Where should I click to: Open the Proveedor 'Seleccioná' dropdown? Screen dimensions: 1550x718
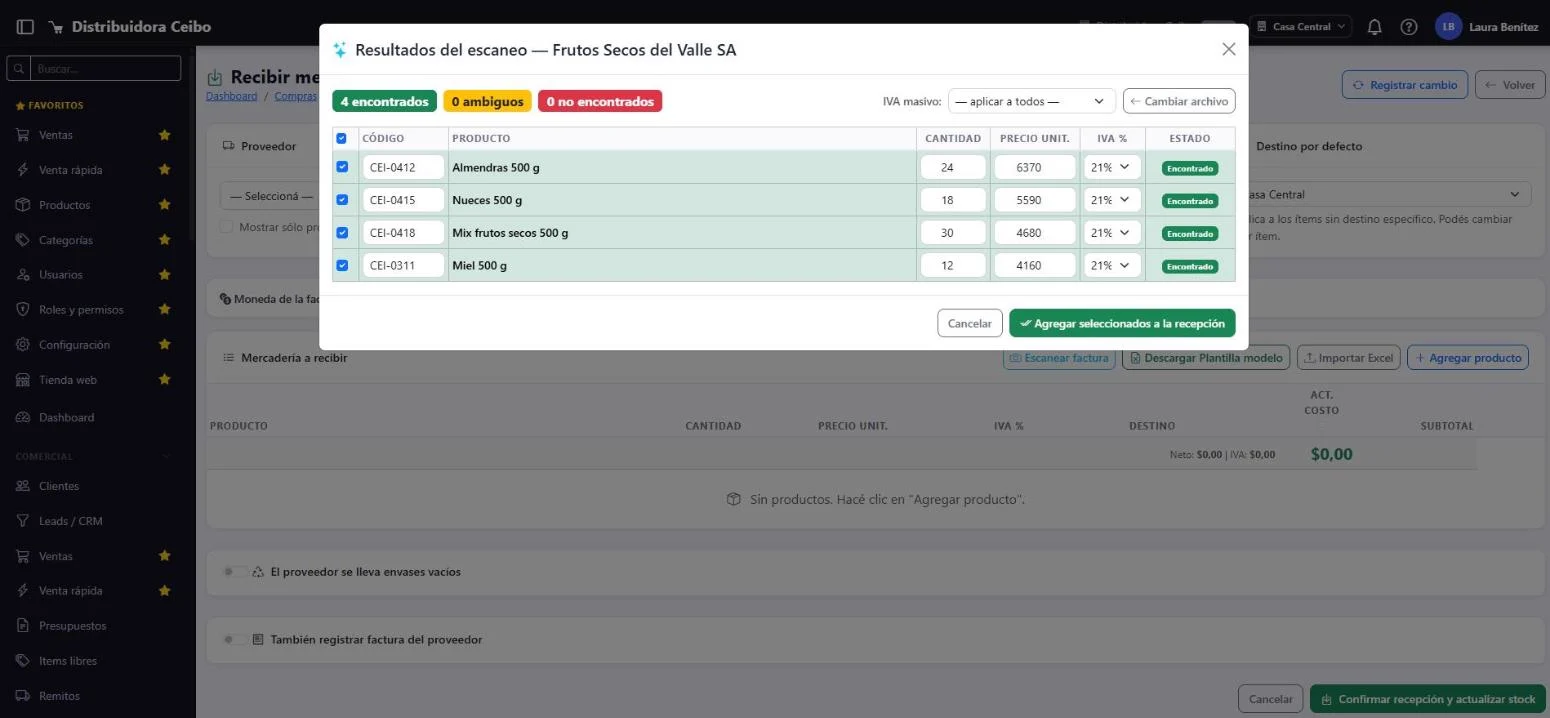[x=270, y=196]
